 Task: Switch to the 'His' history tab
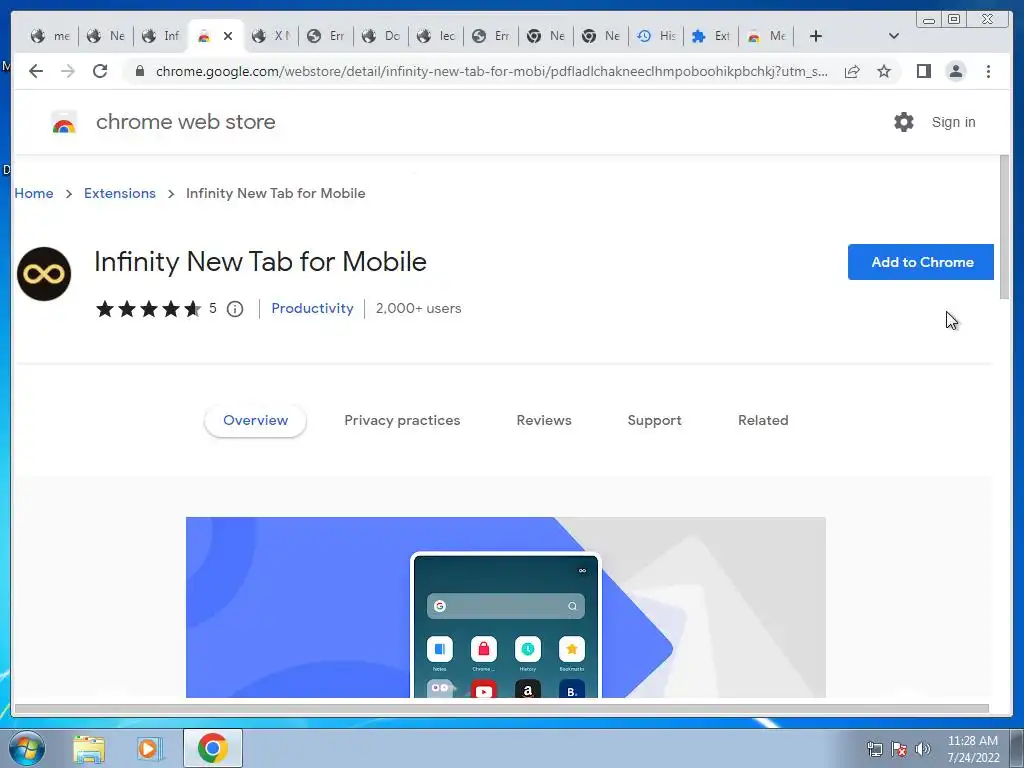(x=656, y=36)
